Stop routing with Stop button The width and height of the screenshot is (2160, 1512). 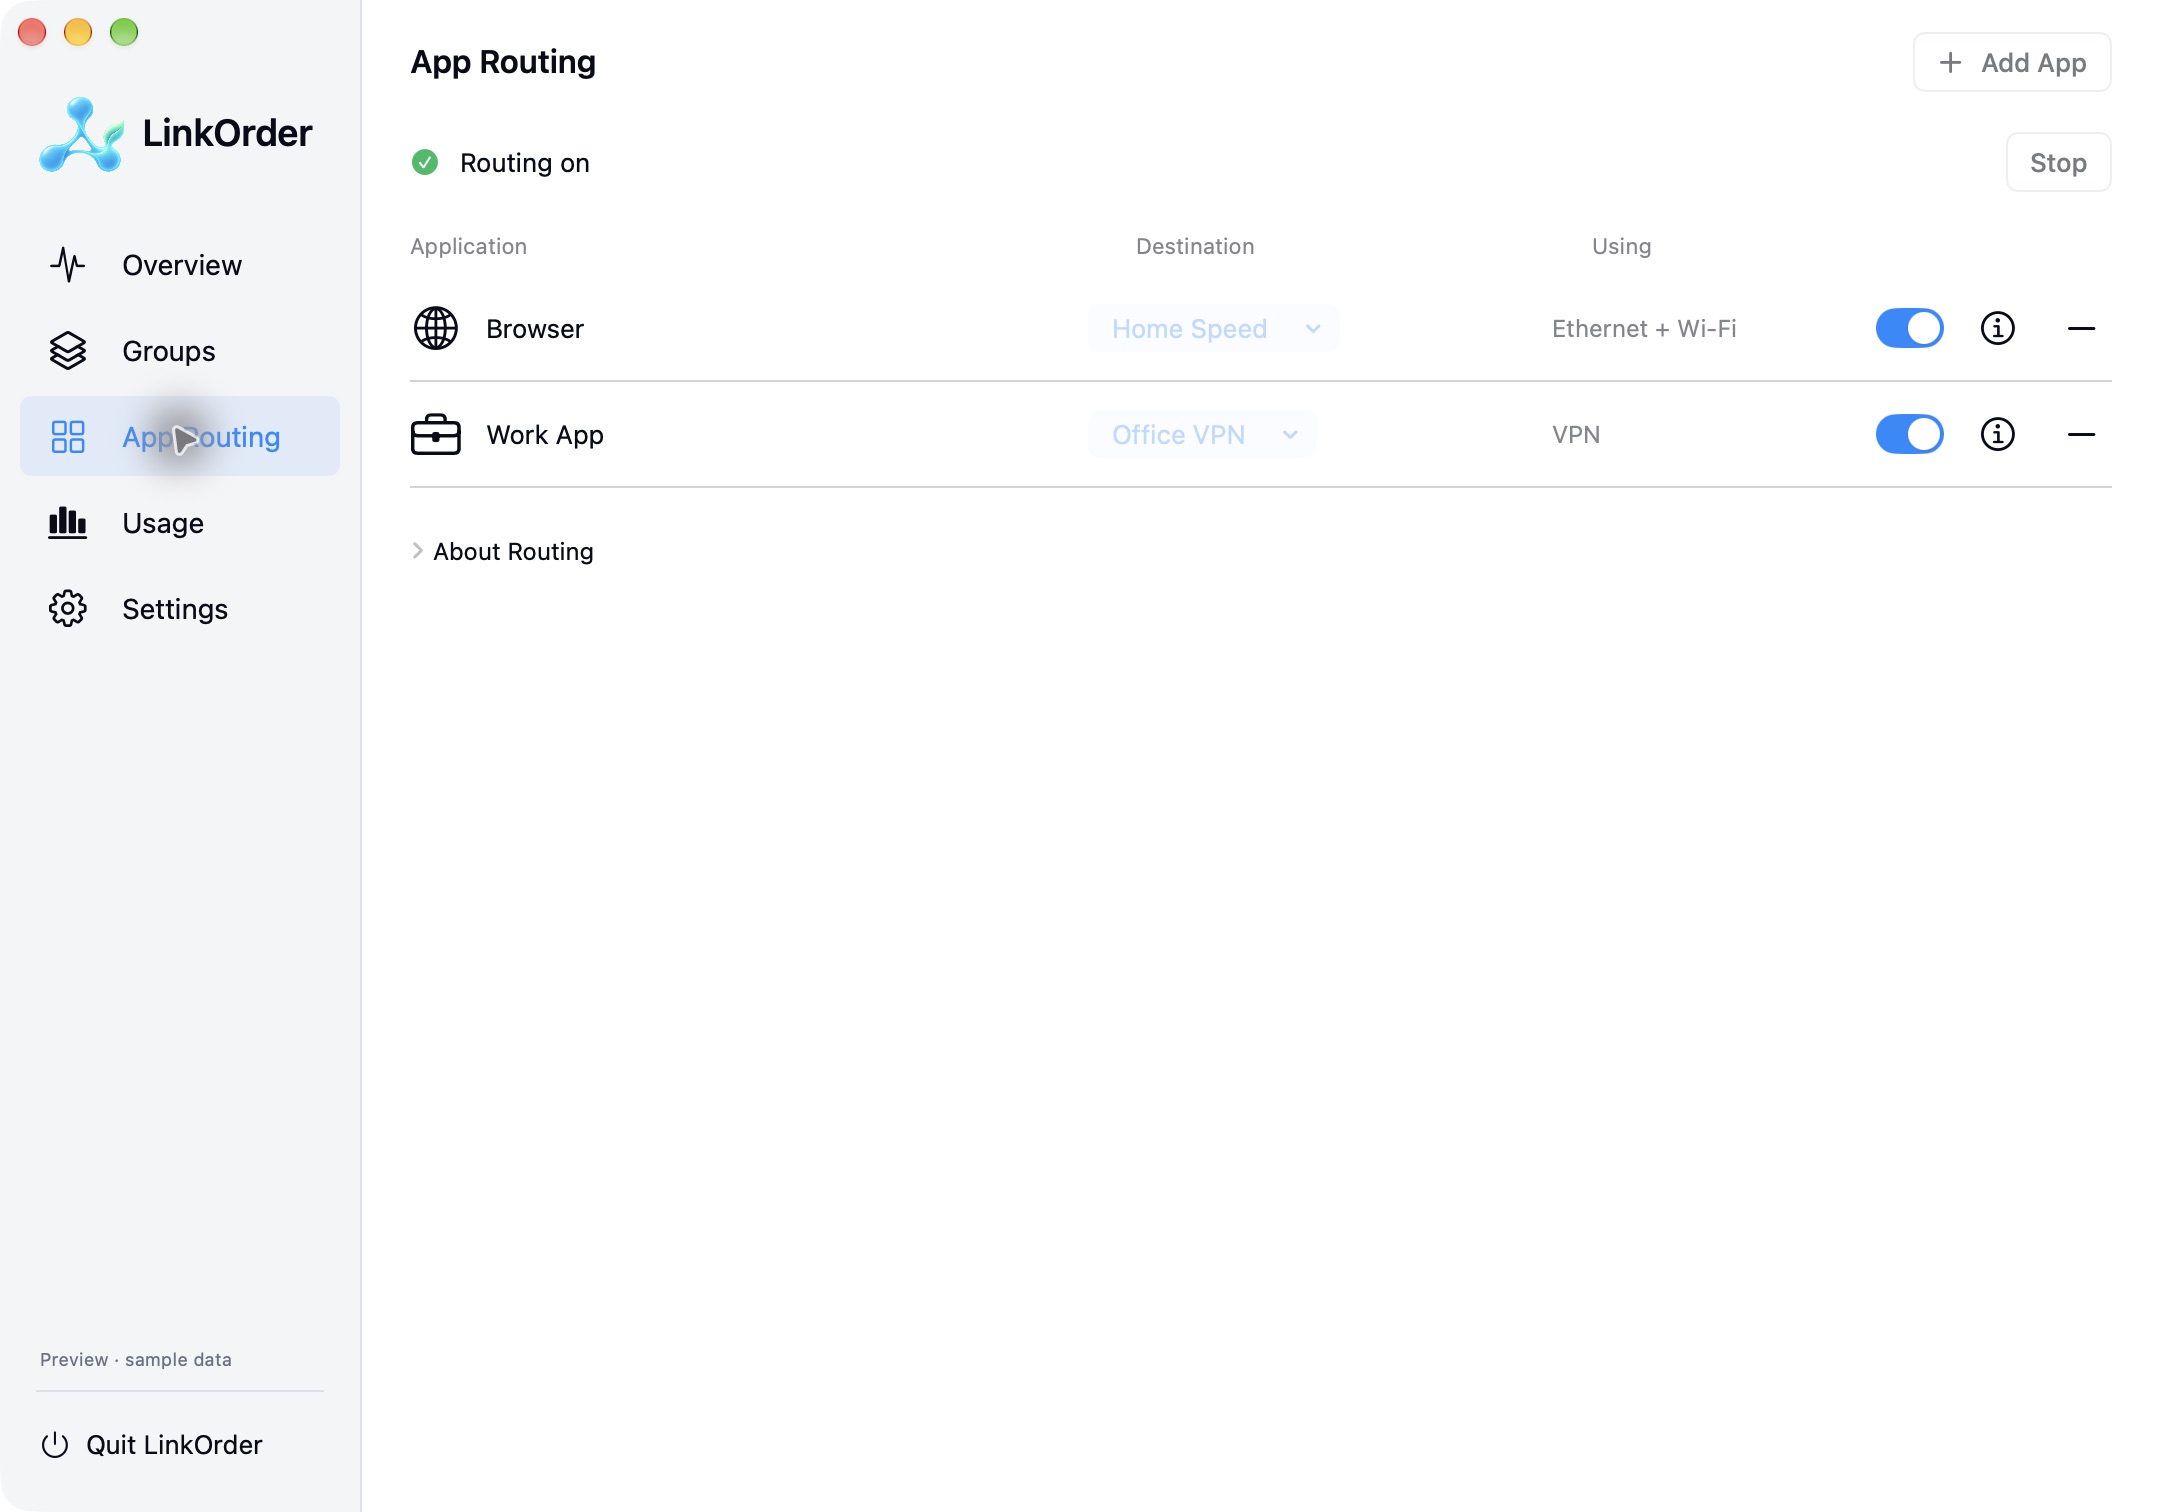(x=2058, y=162)
